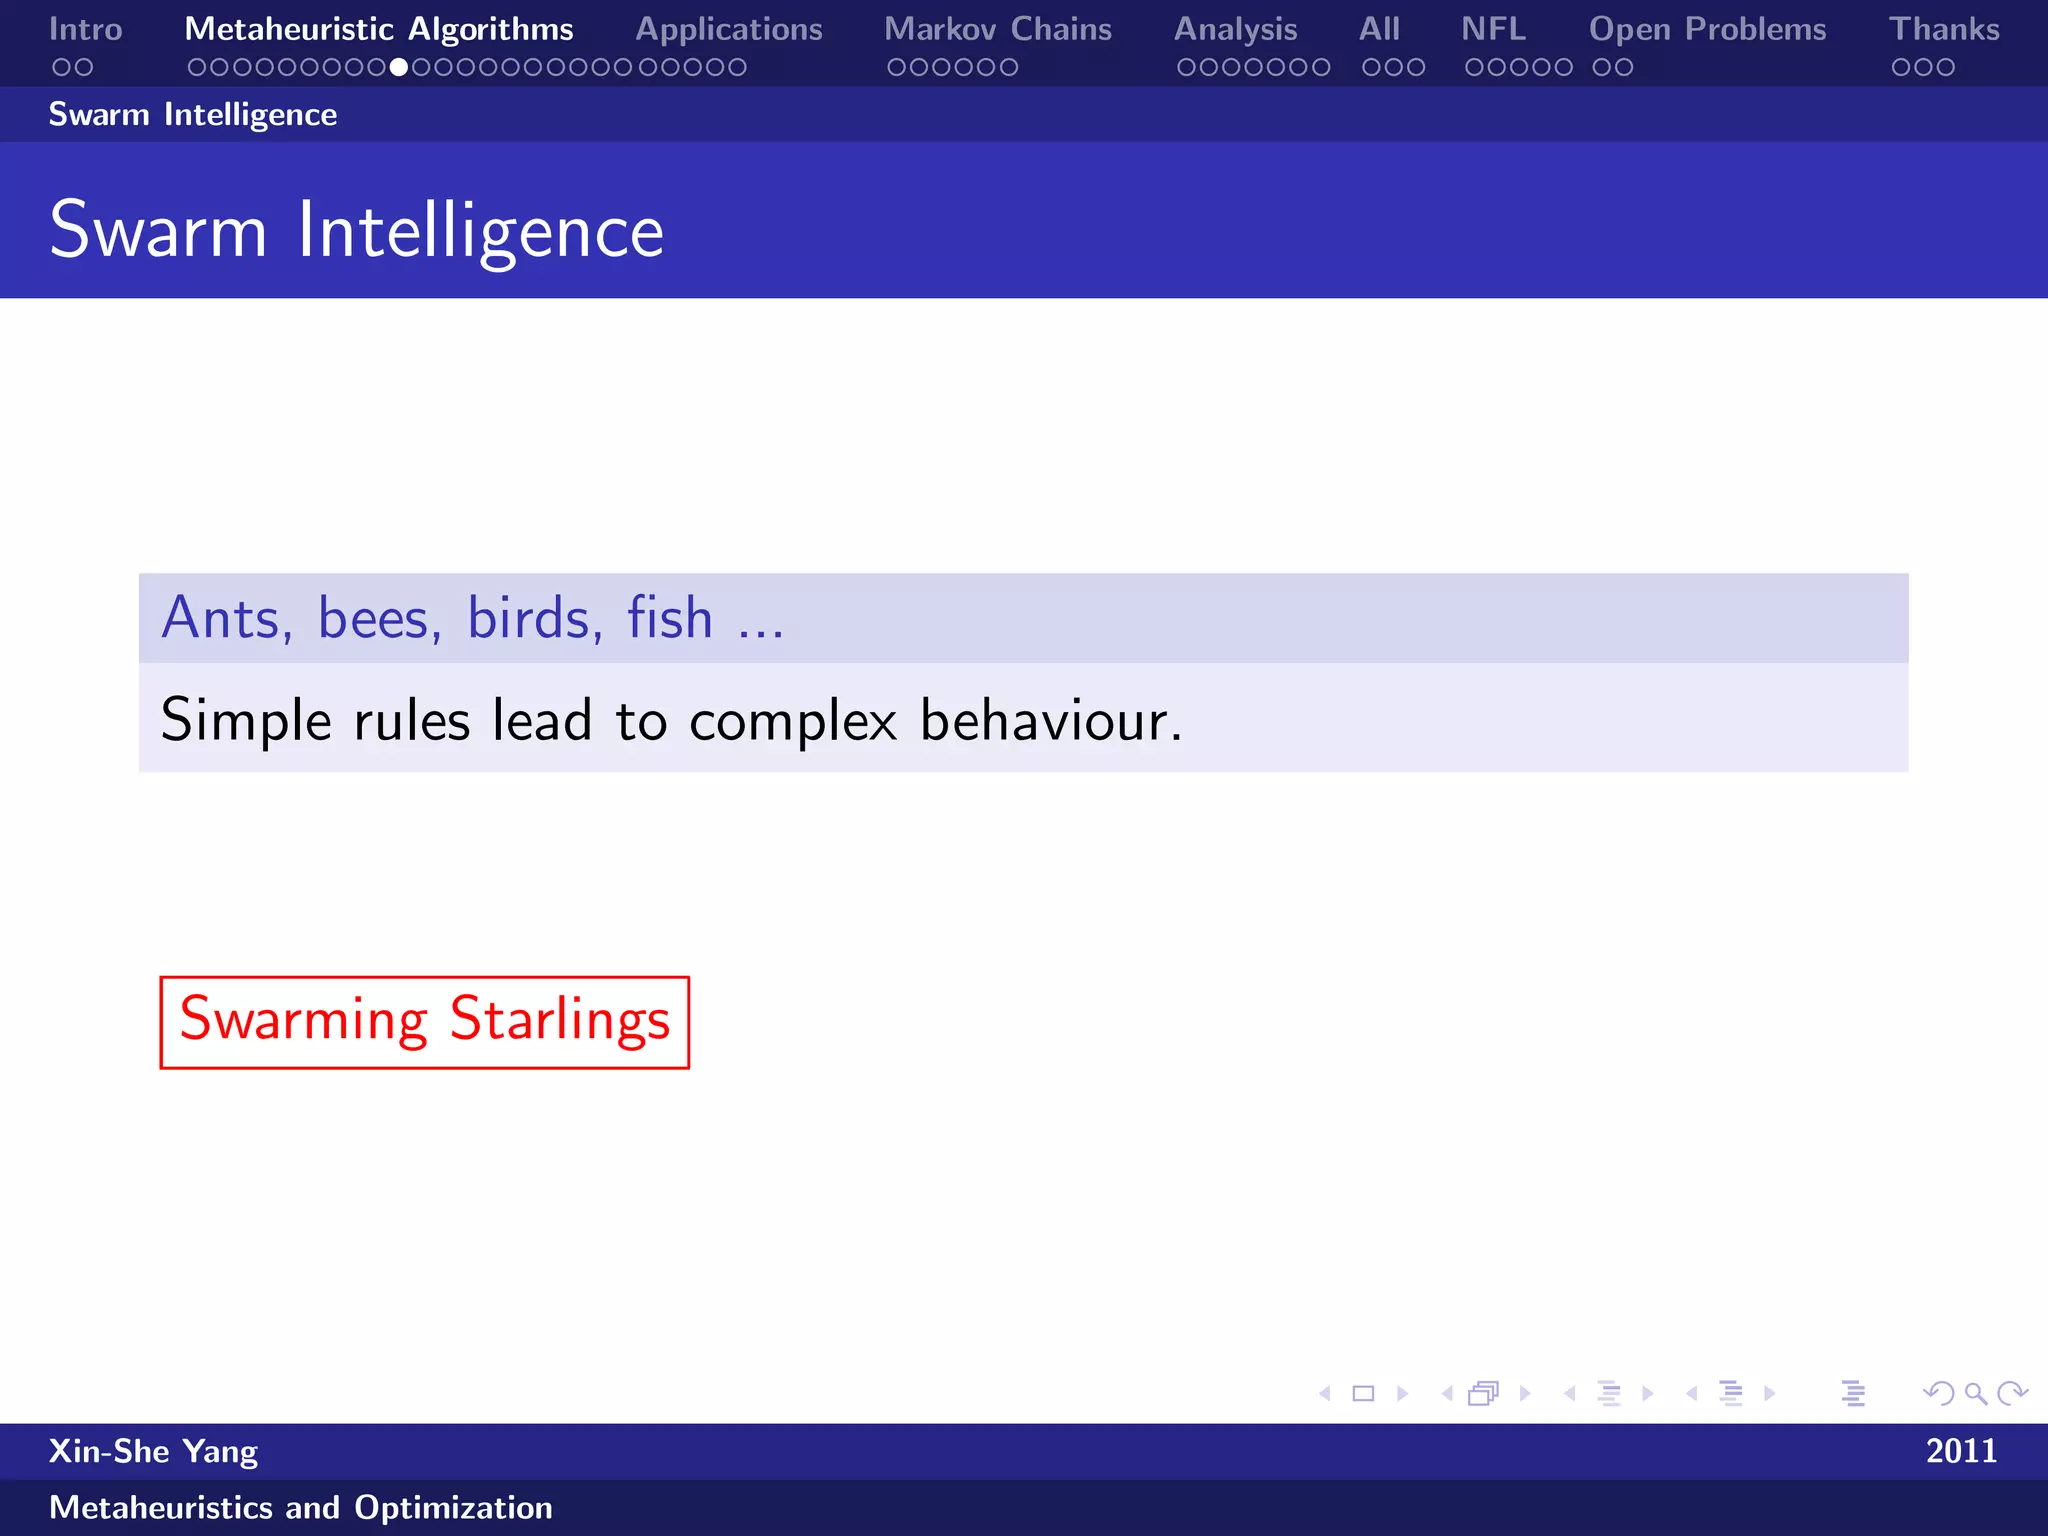The image size is (2048, 1536).
Task: Click the go-back curved arrow icon
Action: [1938, 1393]
